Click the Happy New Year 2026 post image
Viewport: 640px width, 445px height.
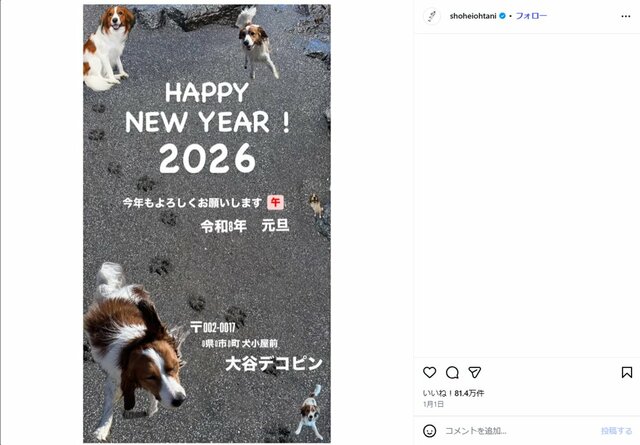(207, 223)
